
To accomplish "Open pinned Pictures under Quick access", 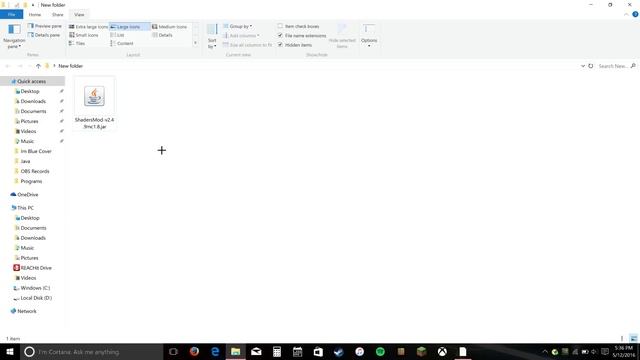I will click(29, 121).
